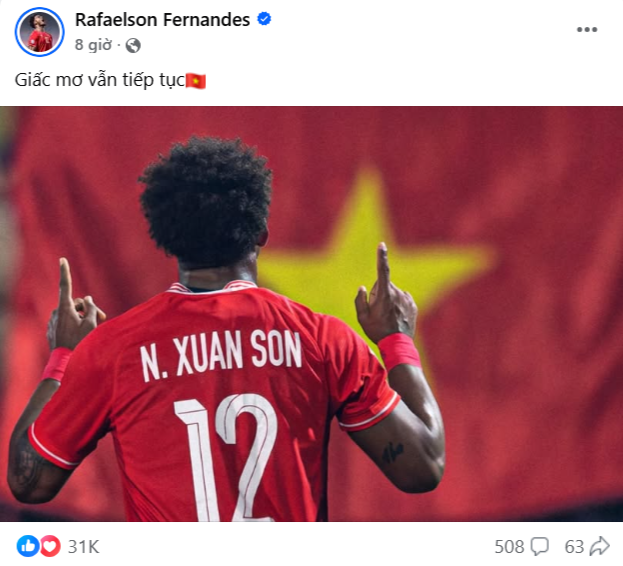Open Rafaelson Fernandes profile picture

click(x=39, y=32)
